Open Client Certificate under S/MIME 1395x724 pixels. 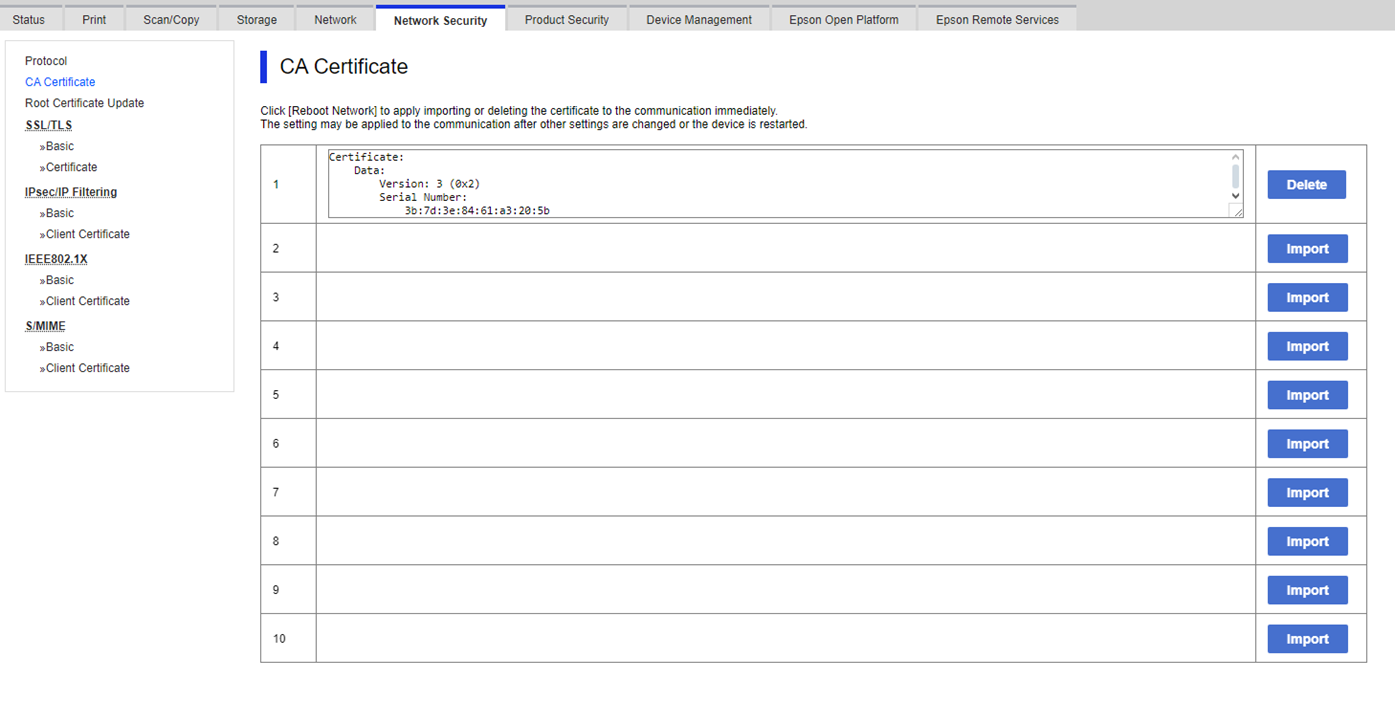tap(87, 368)
